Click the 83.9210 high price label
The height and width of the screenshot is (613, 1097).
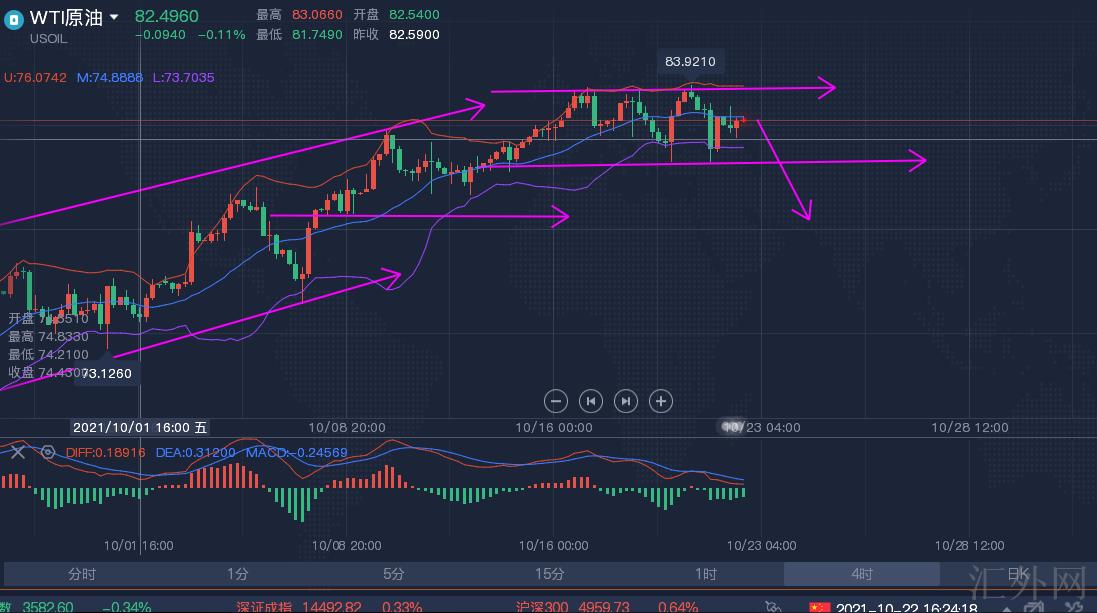[690, 62]
